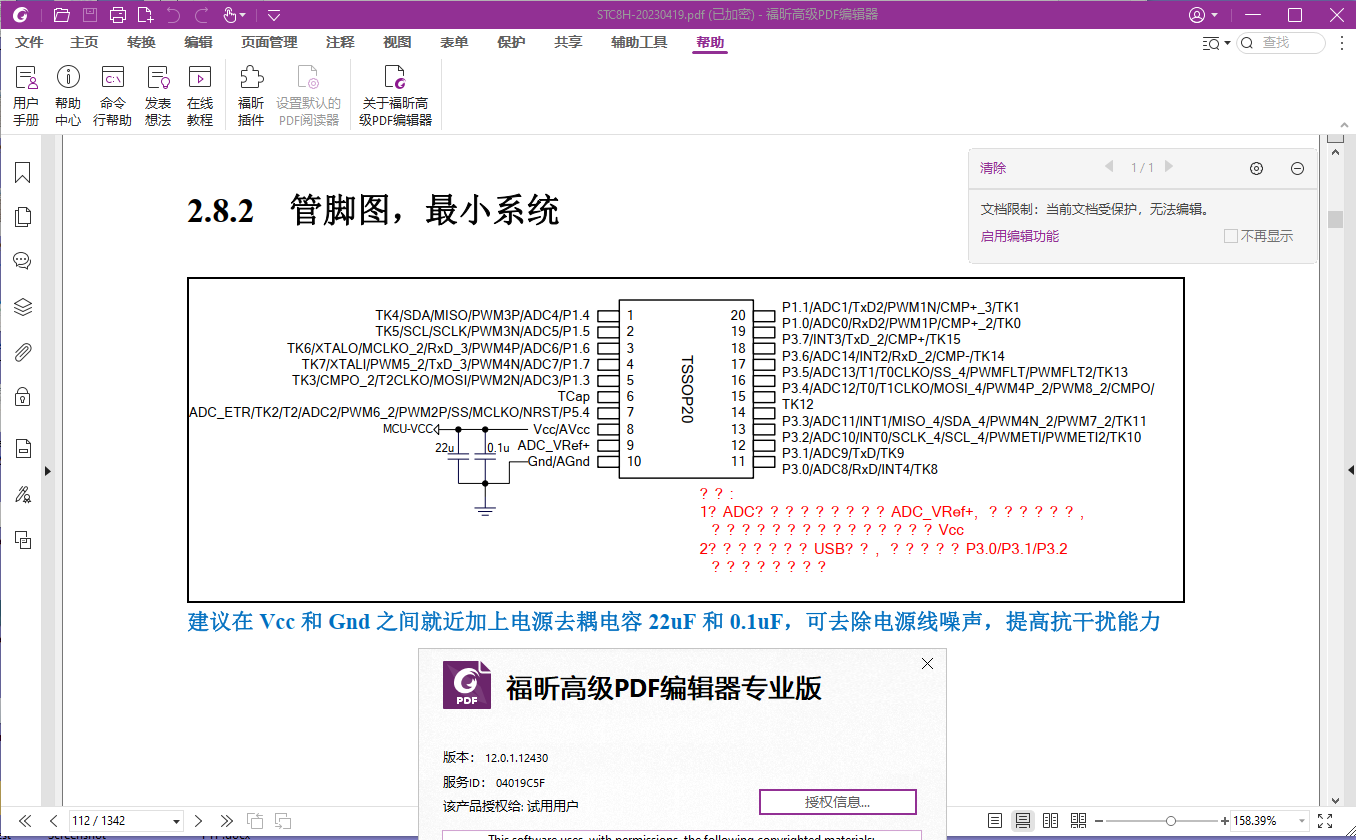This screenshot has width=1356, height=840.
Task: Open the Attachments panel (paperclip)
Action: click(x=23, y=352)
